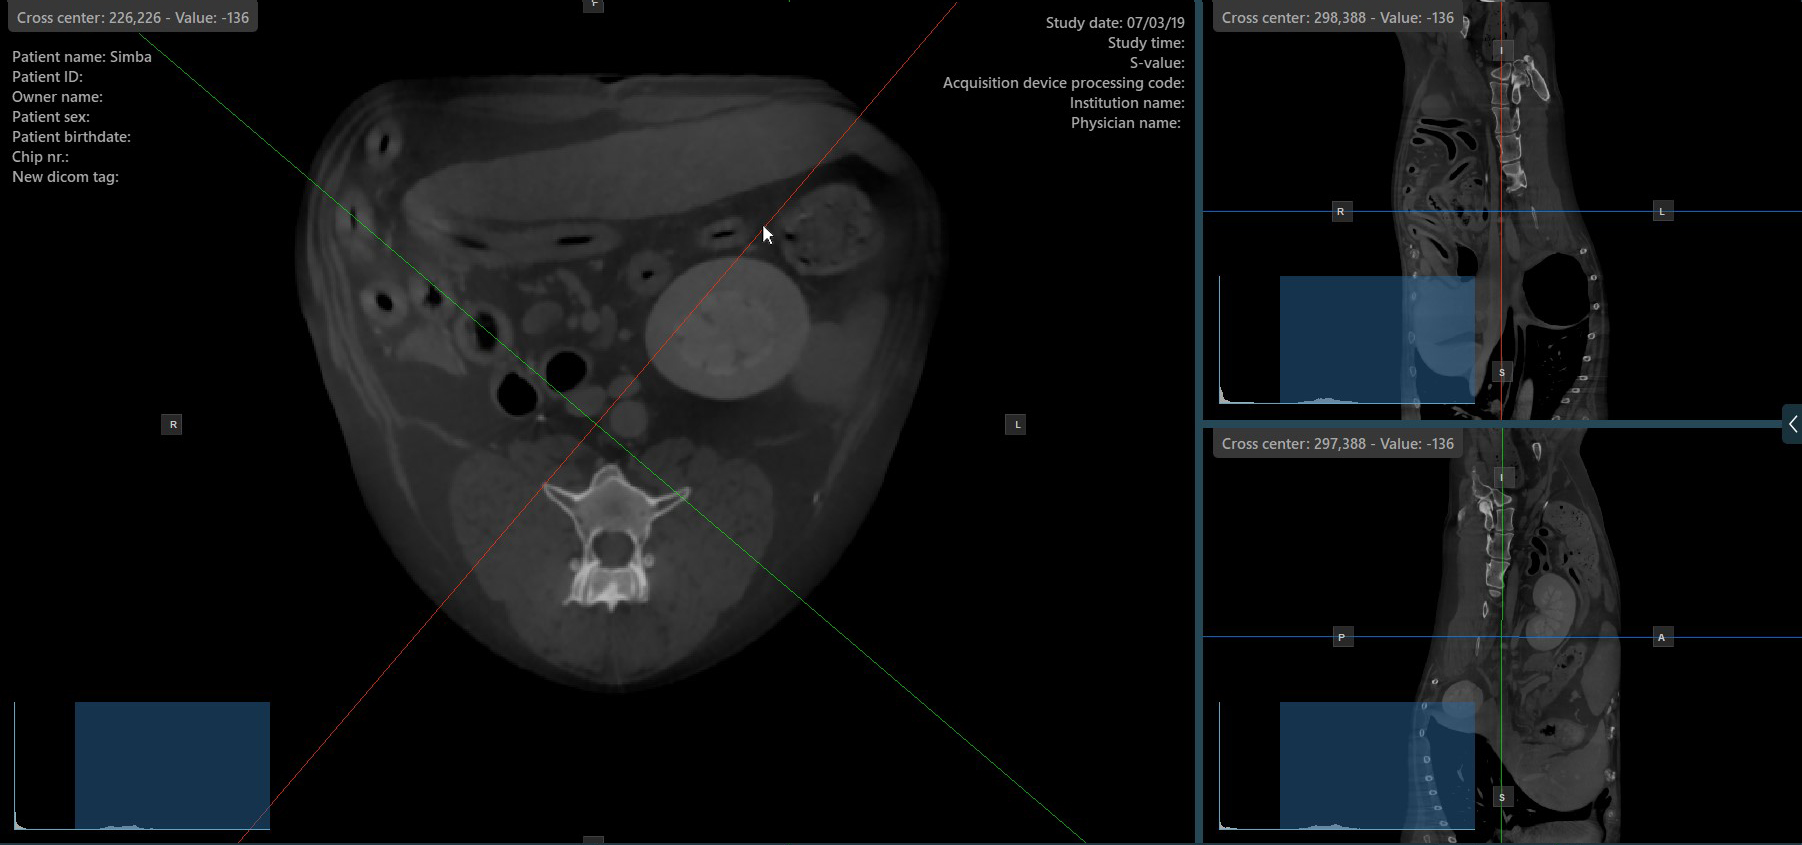The image size is (1802, 845).
Task: Select the S marker in the coronal view
Action: pyautogui.click(x=1501, y=372)
